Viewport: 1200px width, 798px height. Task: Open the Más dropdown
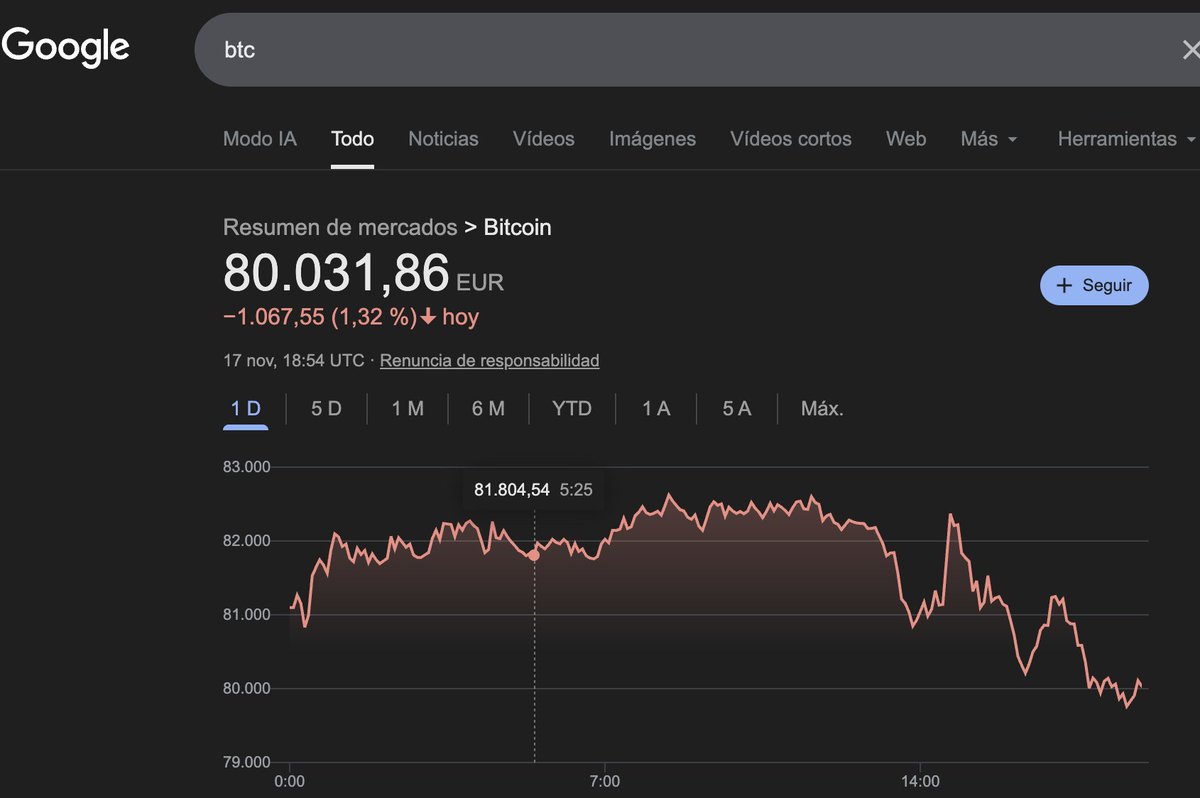pyautogui.click(x=988, y=139)
